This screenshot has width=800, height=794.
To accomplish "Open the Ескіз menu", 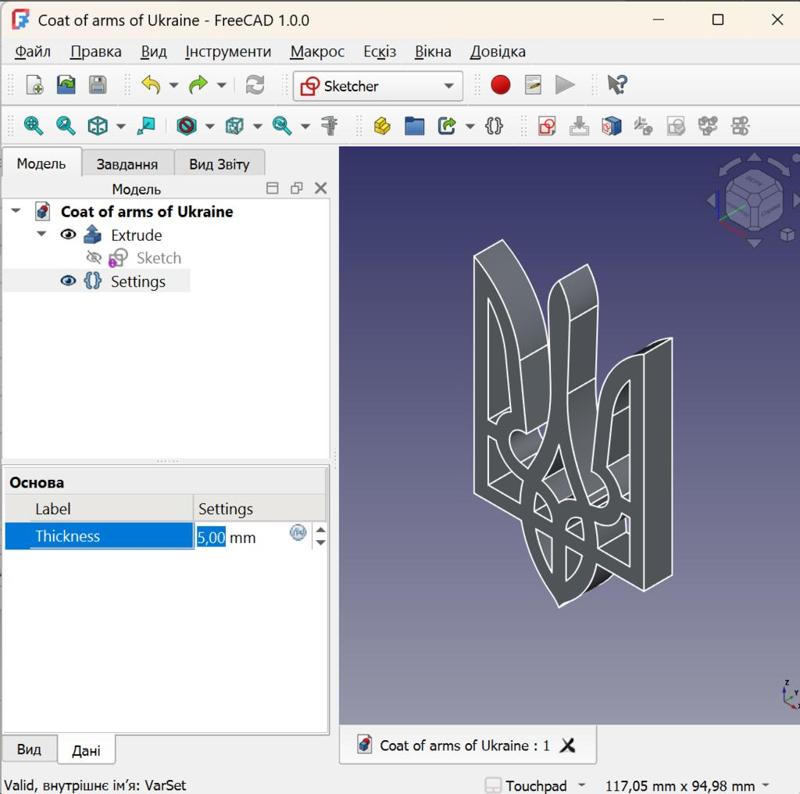I will (380, 52).
